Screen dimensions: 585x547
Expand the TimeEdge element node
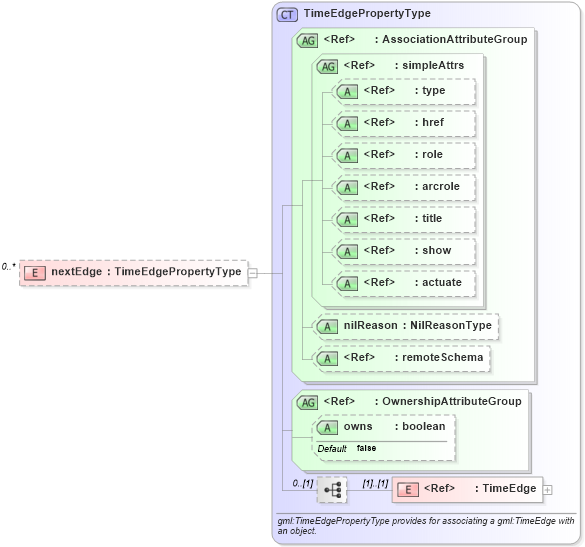click(547, 490)
